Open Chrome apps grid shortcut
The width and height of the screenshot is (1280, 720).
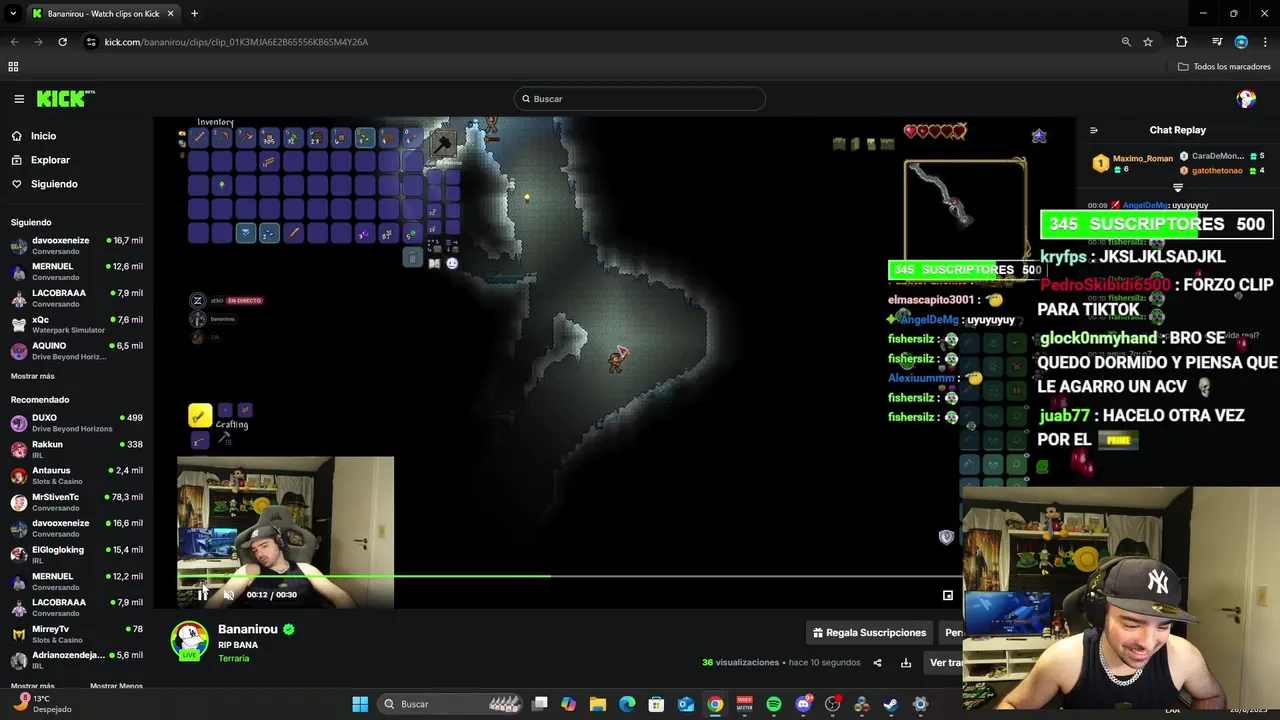(13, 67)
